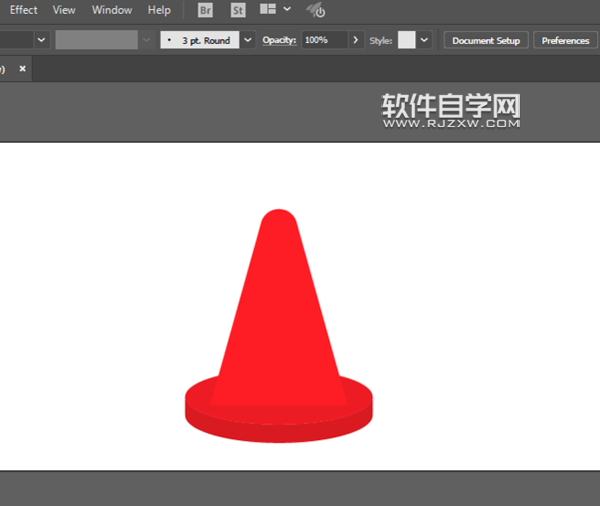Click the Opacity label link

pyautogui.click(x=279, y=40)
